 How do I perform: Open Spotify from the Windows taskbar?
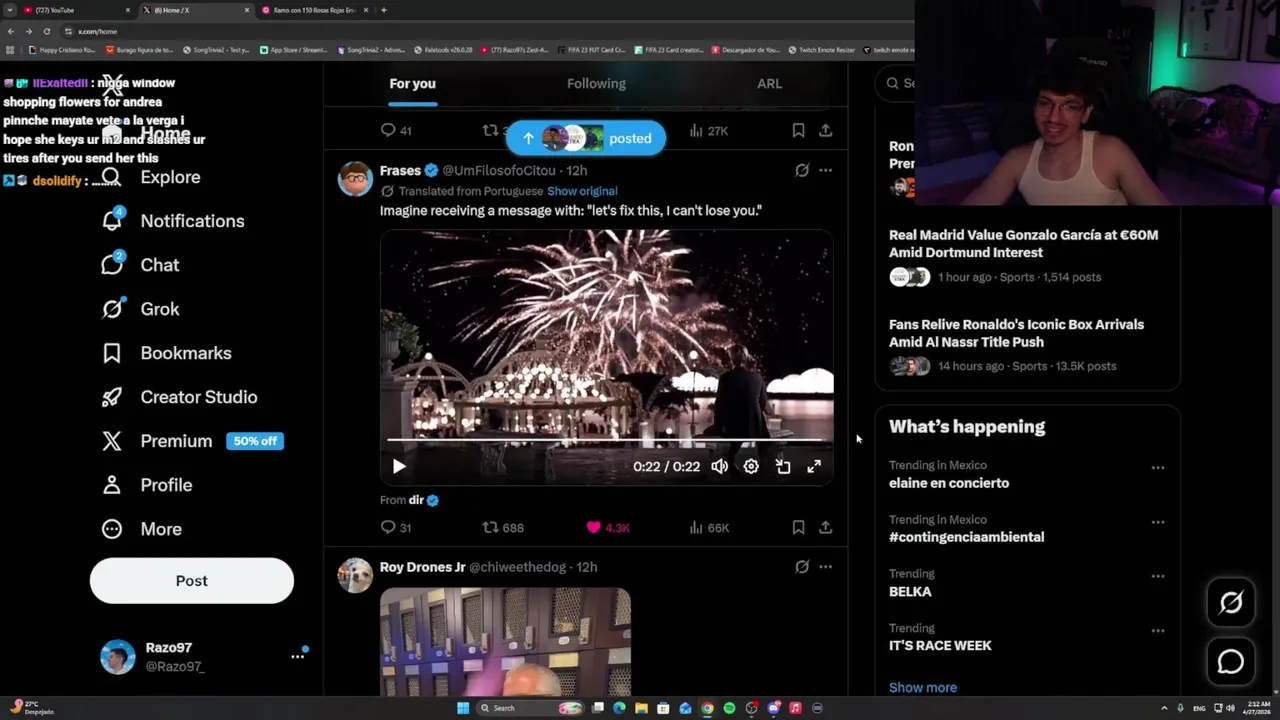coord(729,708)
